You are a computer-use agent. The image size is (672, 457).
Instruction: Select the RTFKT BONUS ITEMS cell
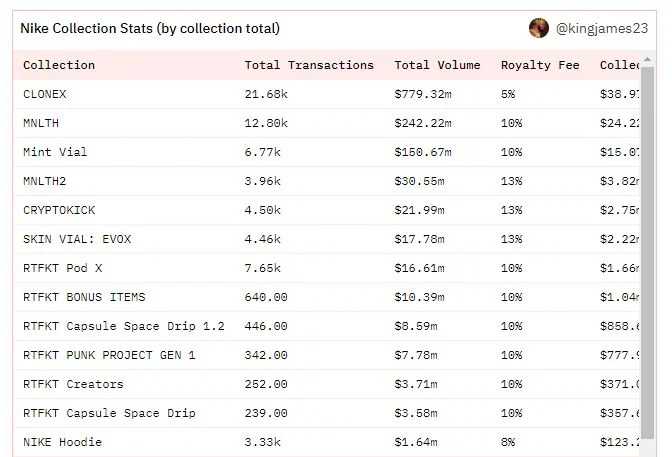click(84, 297)
